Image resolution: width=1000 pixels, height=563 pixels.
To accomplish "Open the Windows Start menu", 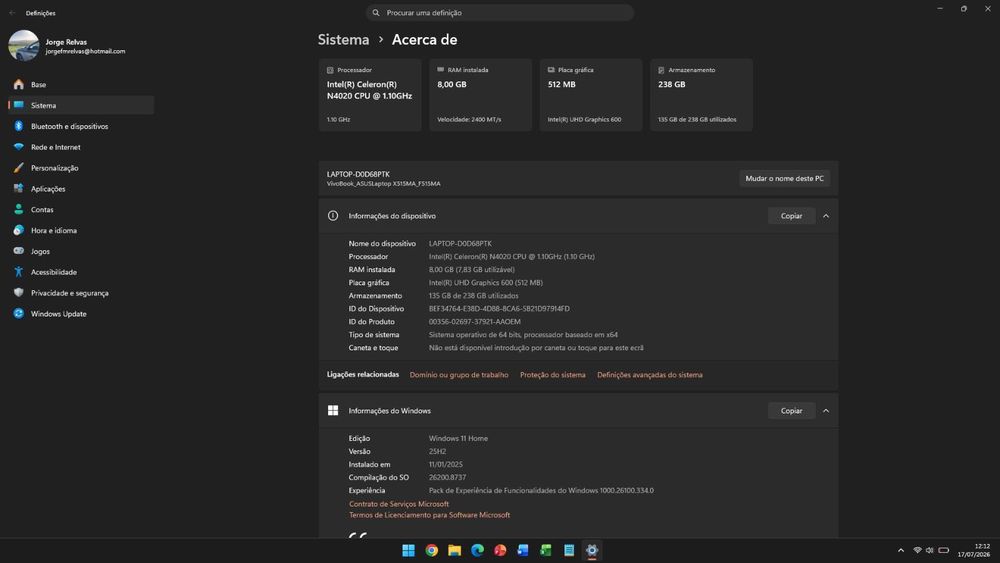I will point(409,550).
